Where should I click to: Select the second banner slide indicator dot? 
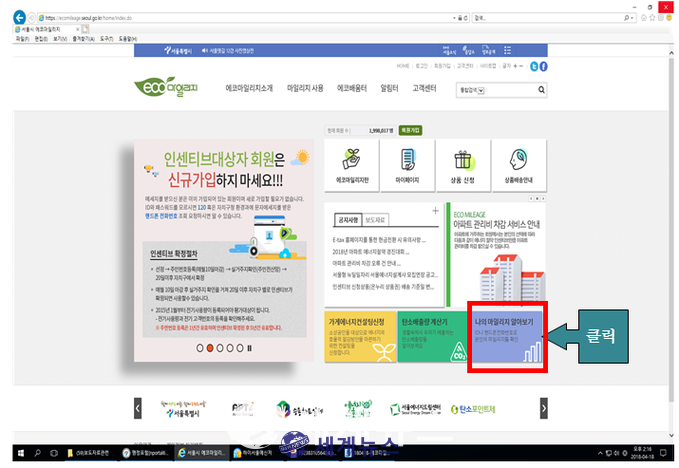coord(211,348)
